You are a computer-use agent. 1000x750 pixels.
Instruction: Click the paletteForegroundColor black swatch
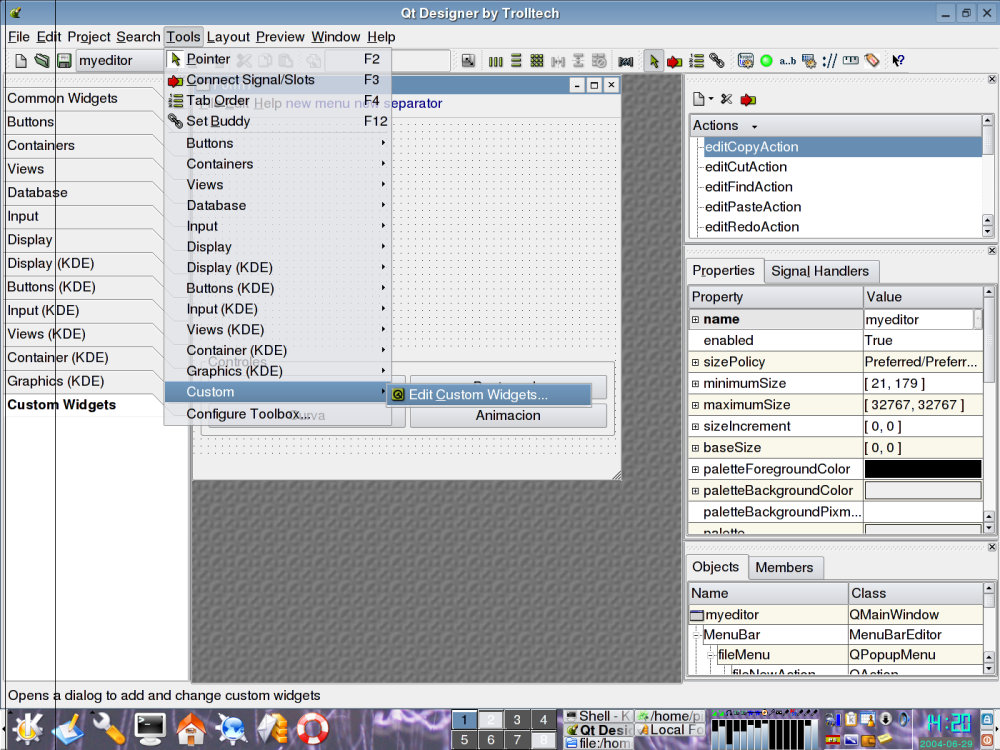[x=923, y=469]
